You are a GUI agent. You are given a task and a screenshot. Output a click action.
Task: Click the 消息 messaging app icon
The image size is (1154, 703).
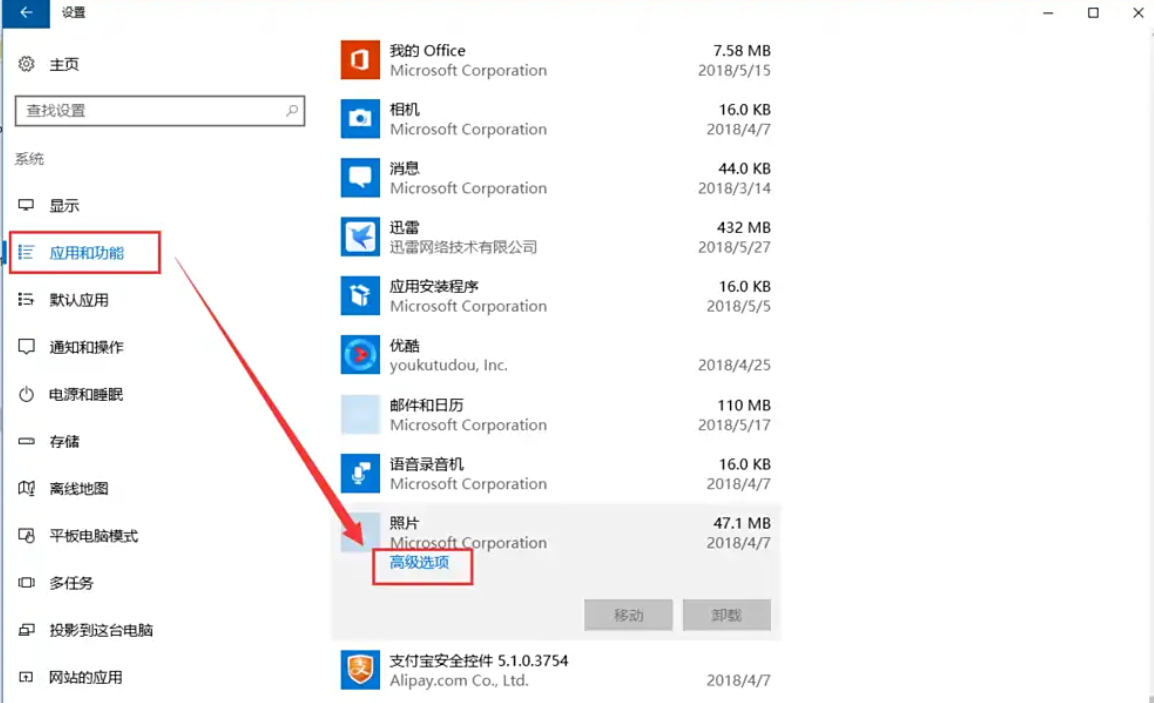pyautogui.click(x=360, y=178)
